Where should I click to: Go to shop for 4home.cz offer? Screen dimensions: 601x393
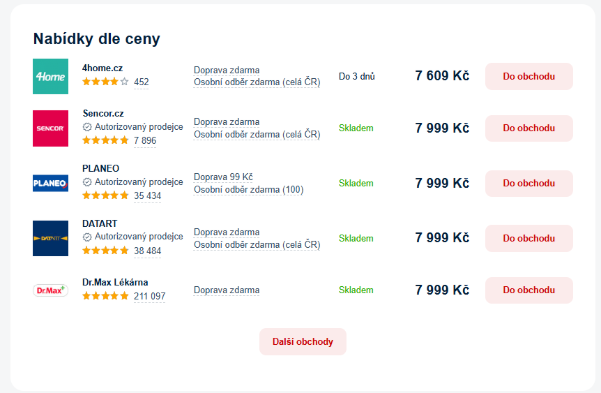[x=529, y=76]
